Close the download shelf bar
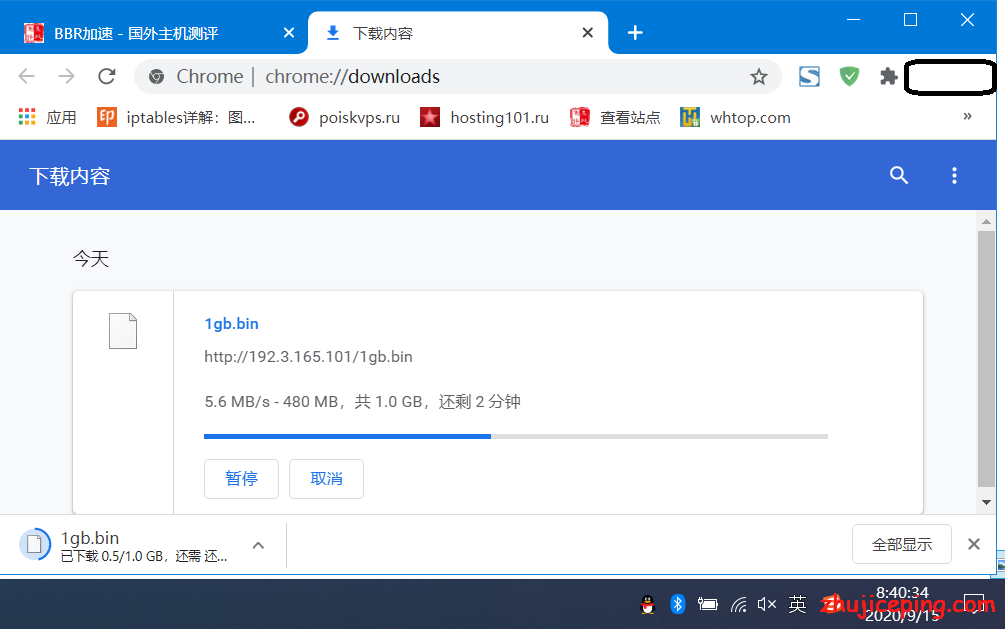 (974, 544)
